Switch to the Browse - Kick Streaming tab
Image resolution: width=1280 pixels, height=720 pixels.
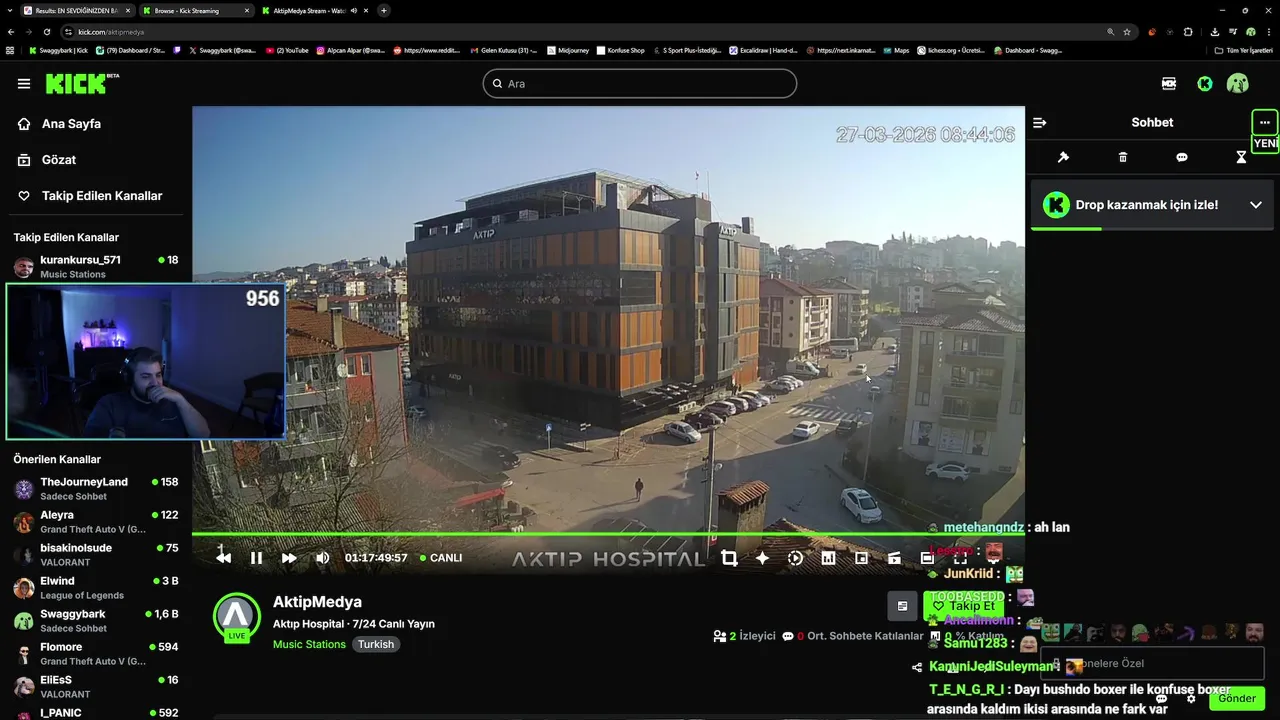195,10
